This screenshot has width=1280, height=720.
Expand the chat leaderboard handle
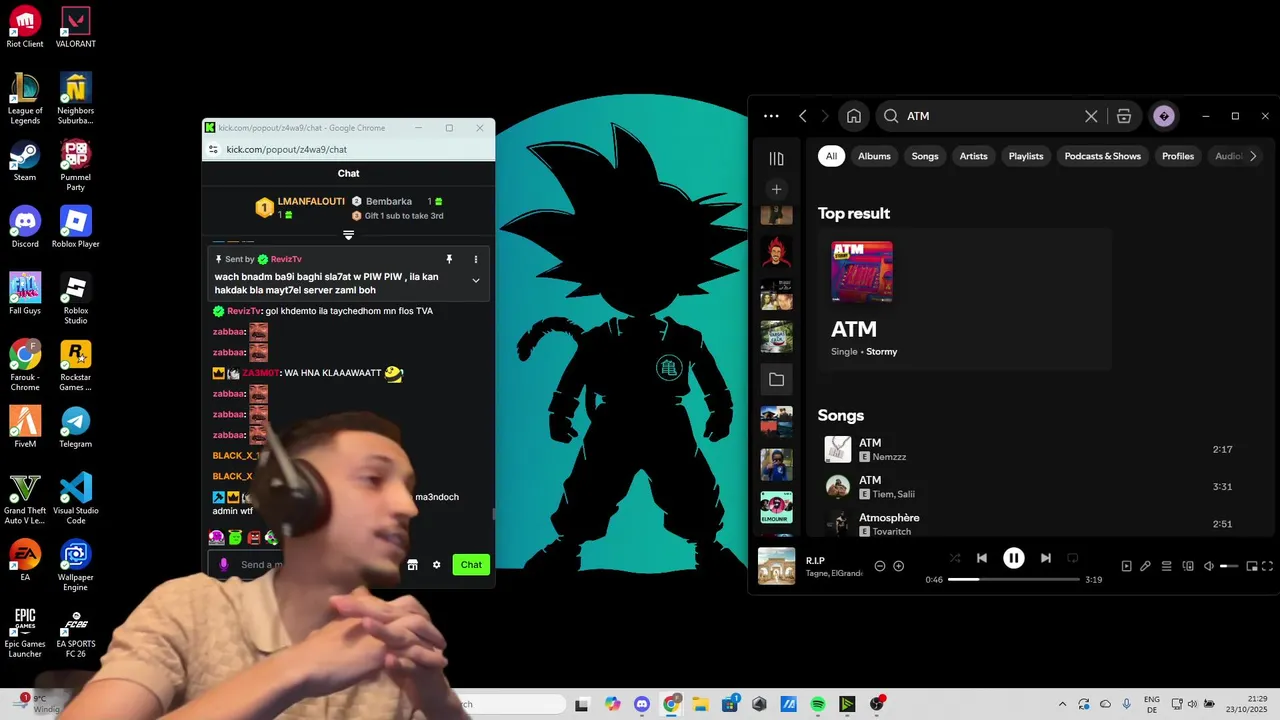click(x=348, y=235)
